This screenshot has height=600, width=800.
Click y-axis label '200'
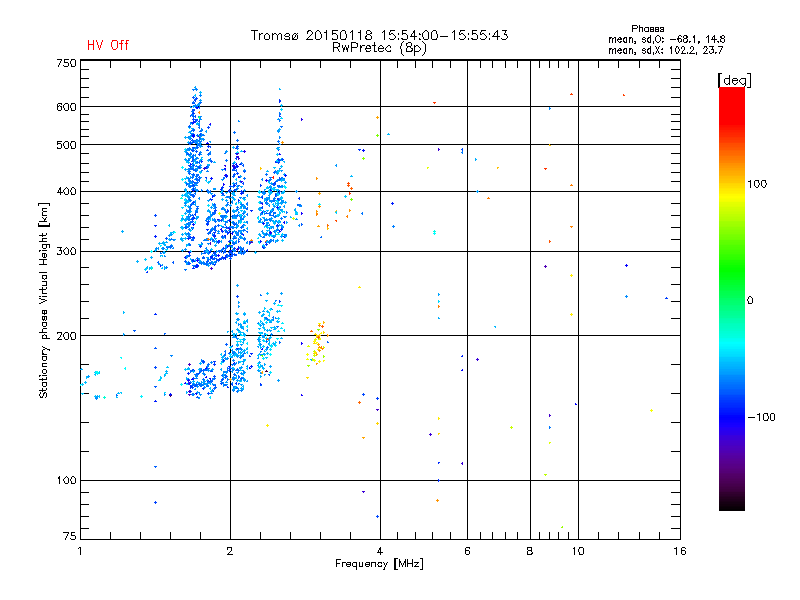pyautogui.click(x=66, y=336)
